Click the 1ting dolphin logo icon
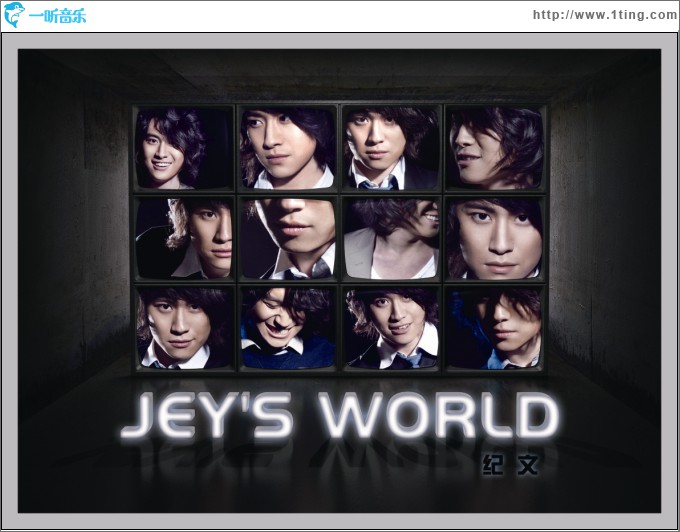Image resolution: width=680 pixels, height=532 pixels. pos(14,15)
